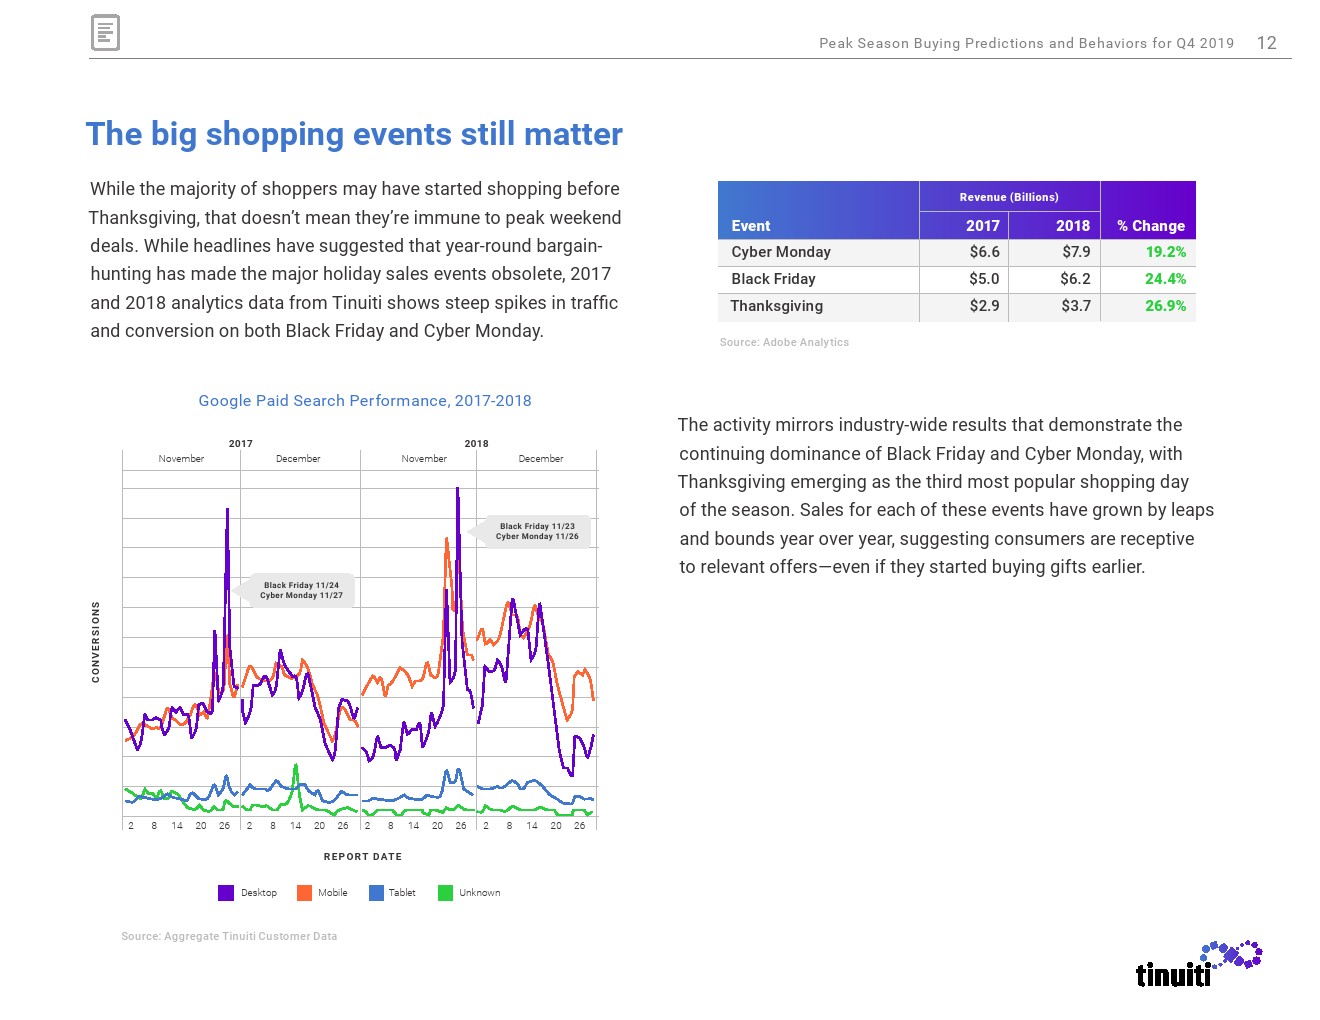Screen dimensions: 1320x1020
Task: Click the Desktop purple legend swatch
Action: (226, 893)
